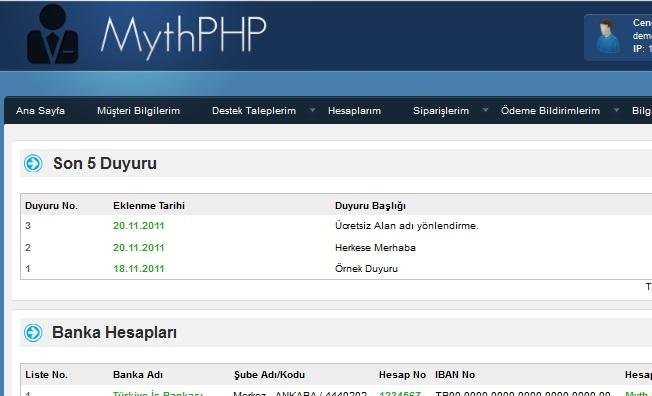The width and height of the screenshot is (652, 396).
Task: Click the Şube Adı/Kodu column header
Action: pos(269,375)
